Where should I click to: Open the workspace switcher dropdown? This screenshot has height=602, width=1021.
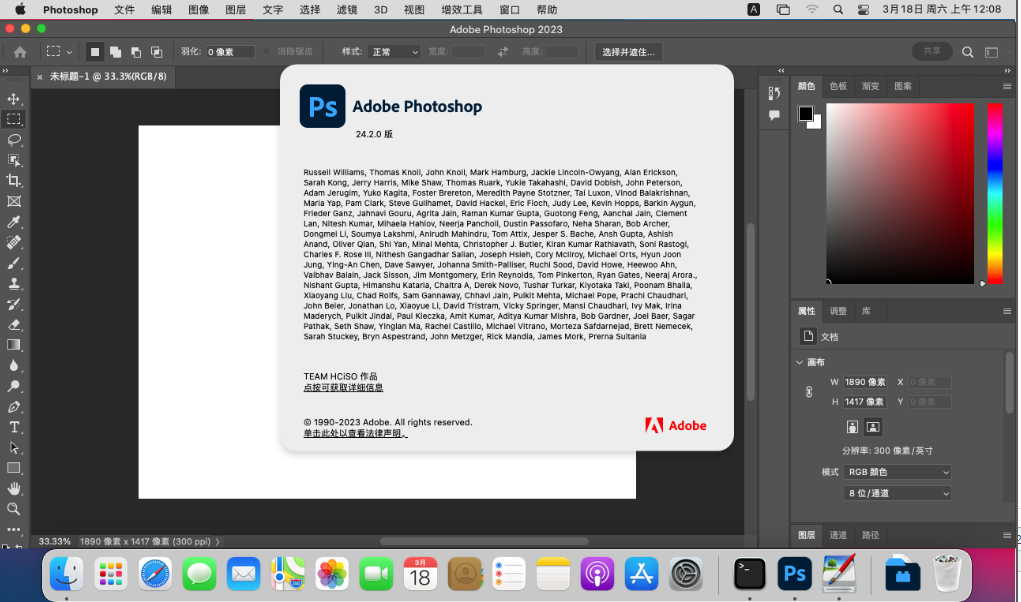(x=991, y=52)
